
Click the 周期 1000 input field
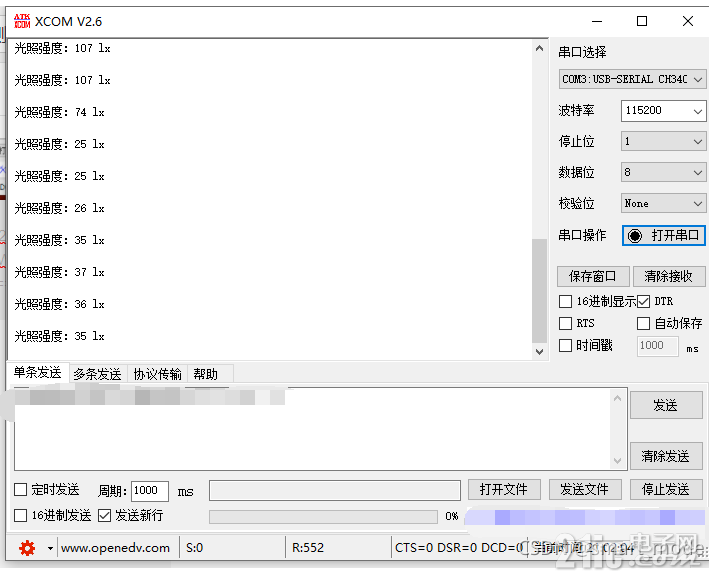point(150,491)
